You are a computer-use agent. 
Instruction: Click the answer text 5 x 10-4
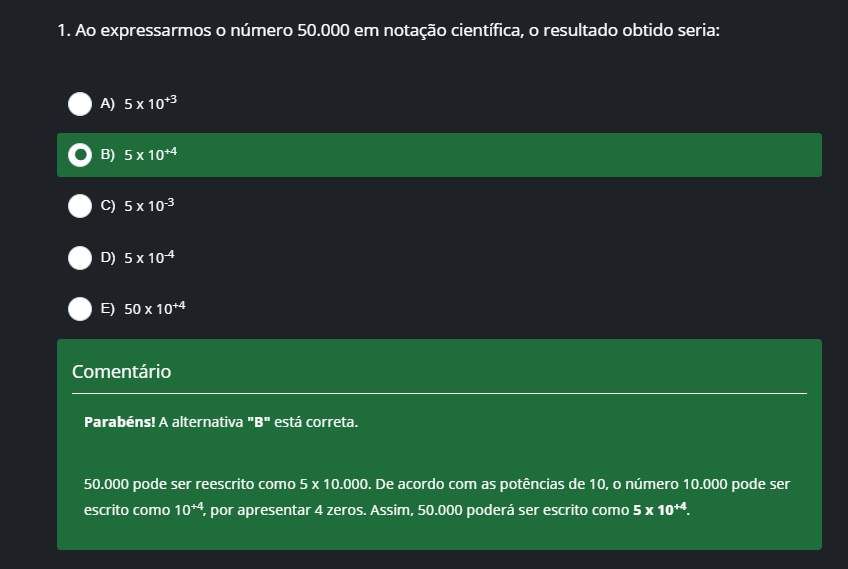tap(149, 256)
